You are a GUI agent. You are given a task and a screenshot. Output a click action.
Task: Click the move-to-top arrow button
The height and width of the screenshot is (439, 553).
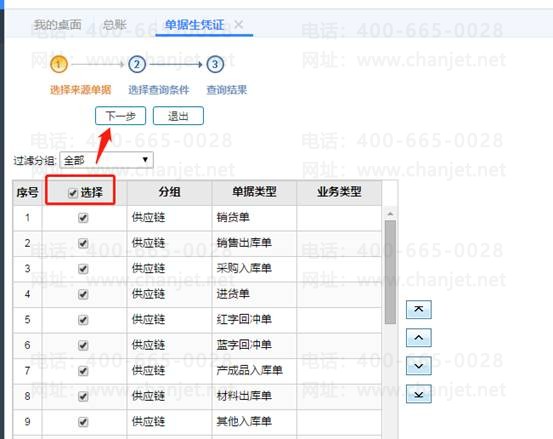419,310
